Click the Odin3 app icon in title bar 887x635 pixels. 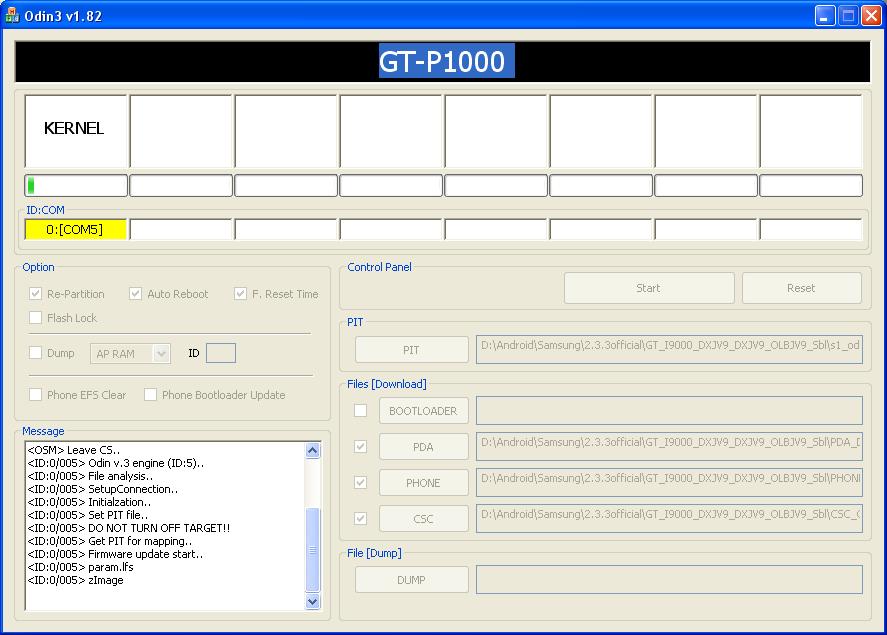12,15
